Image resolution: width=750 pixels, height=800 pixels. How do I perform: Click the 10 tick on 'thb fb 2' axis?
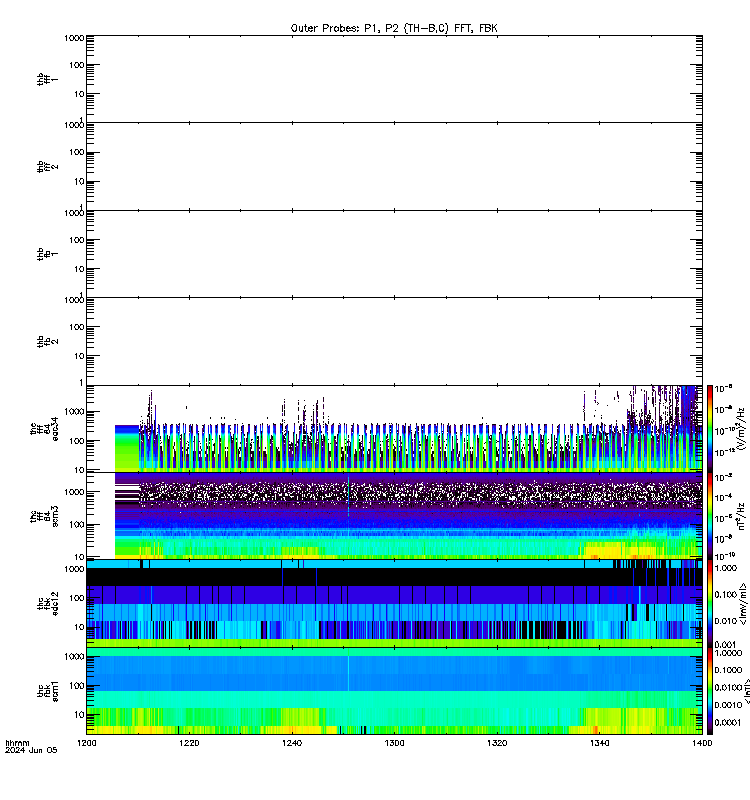(79, 356)
